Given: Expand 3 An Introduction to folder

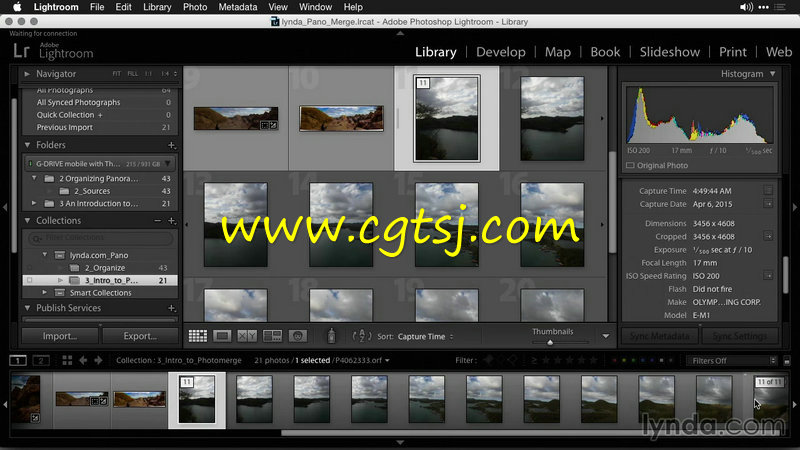Looking at the screenshot, I should click(34, 203).
